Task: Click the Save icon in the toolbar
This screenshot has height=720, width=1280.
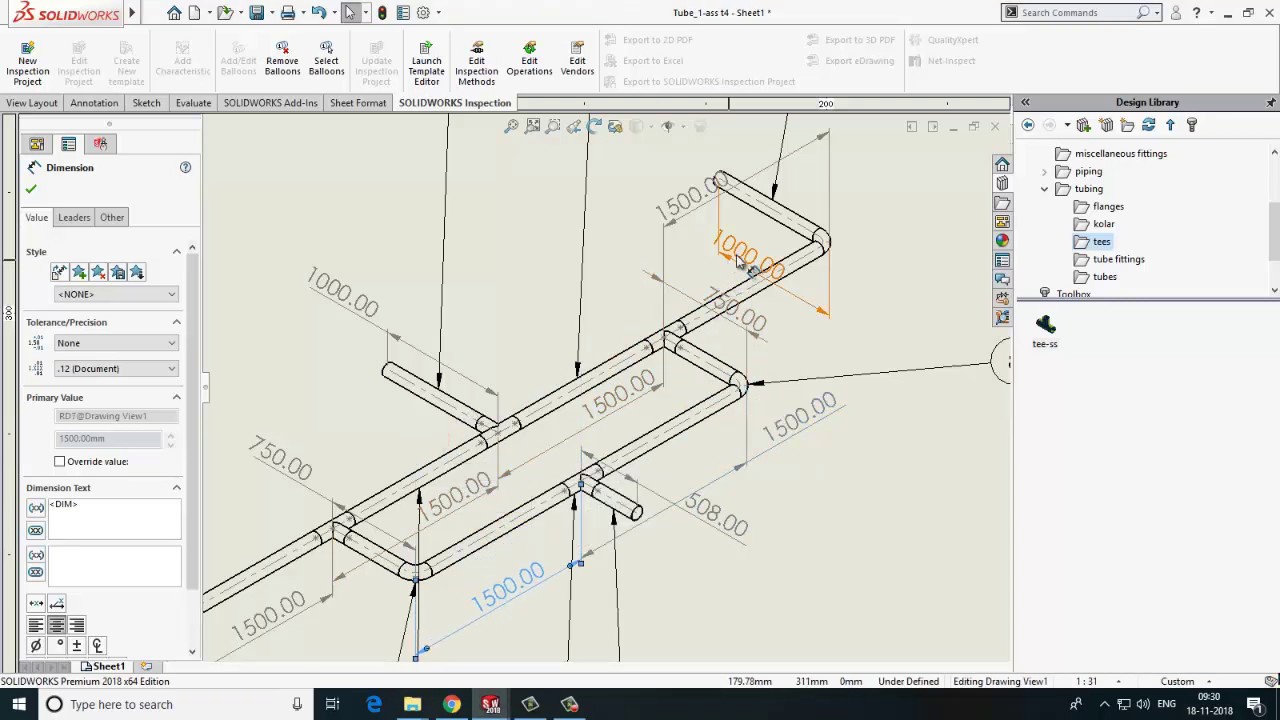Action: (x=257, y=13)
